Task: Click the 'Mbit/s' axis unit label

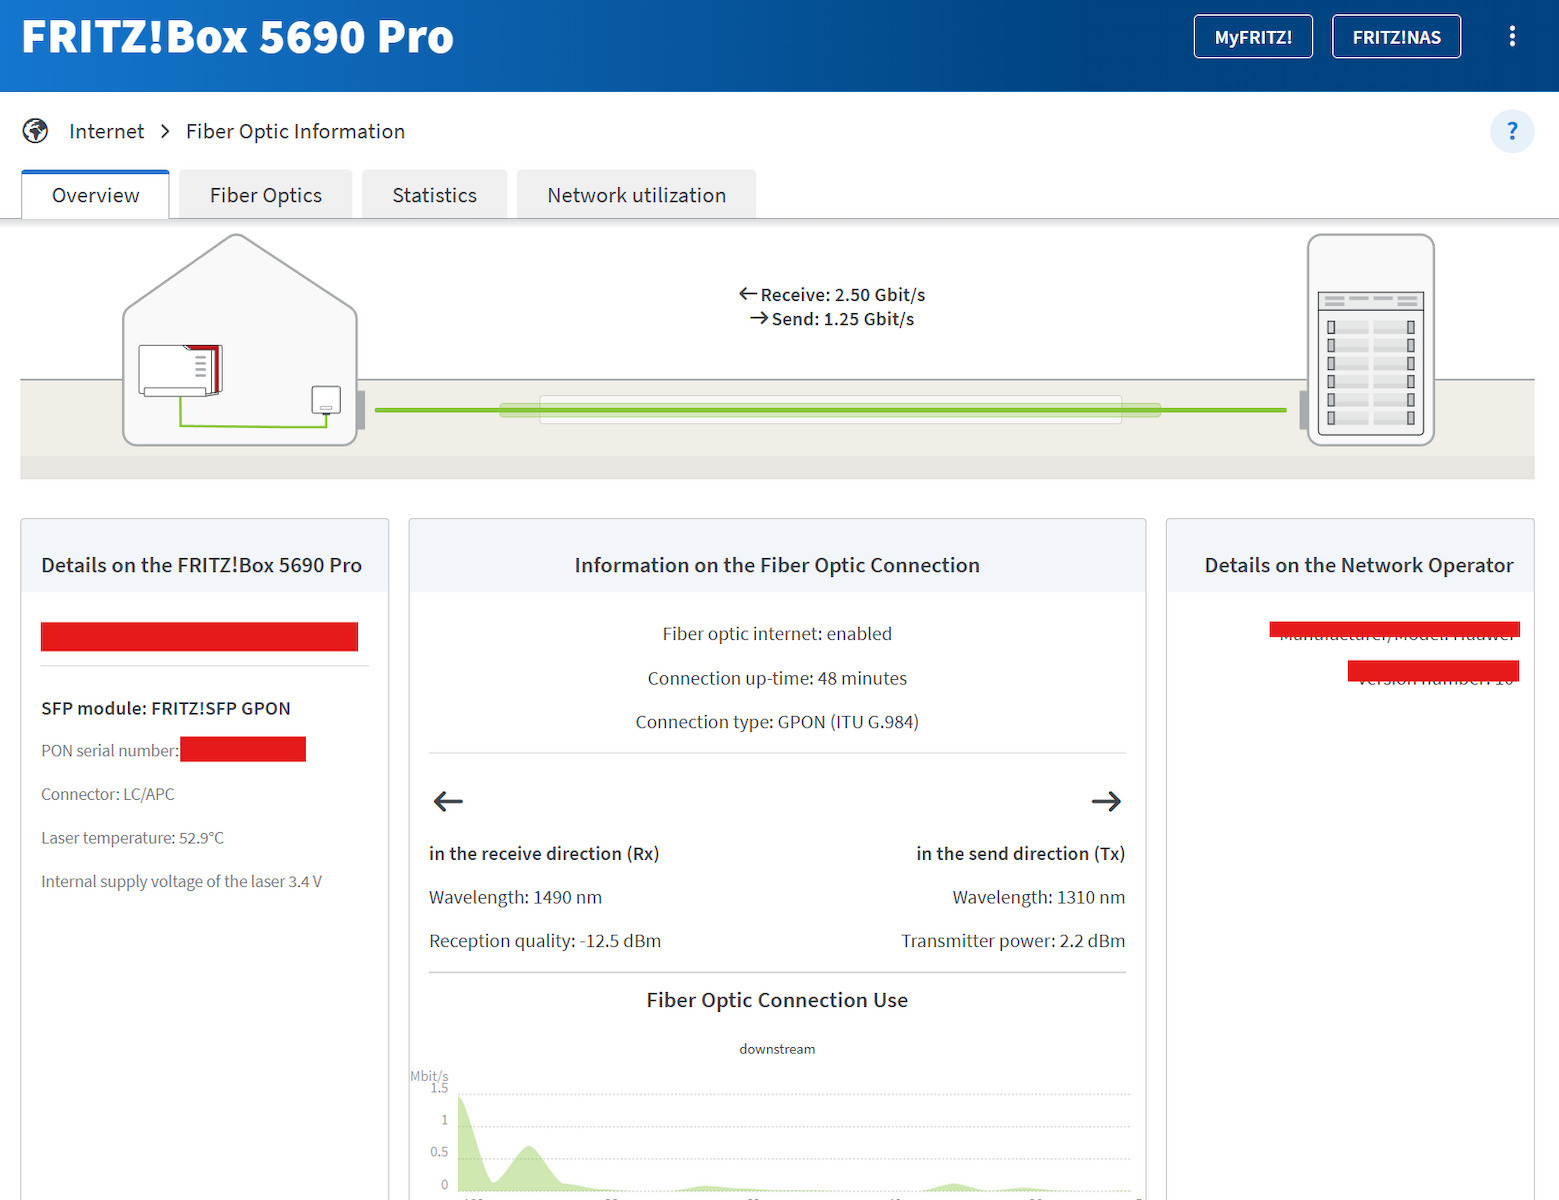Action: point(429,1076)
